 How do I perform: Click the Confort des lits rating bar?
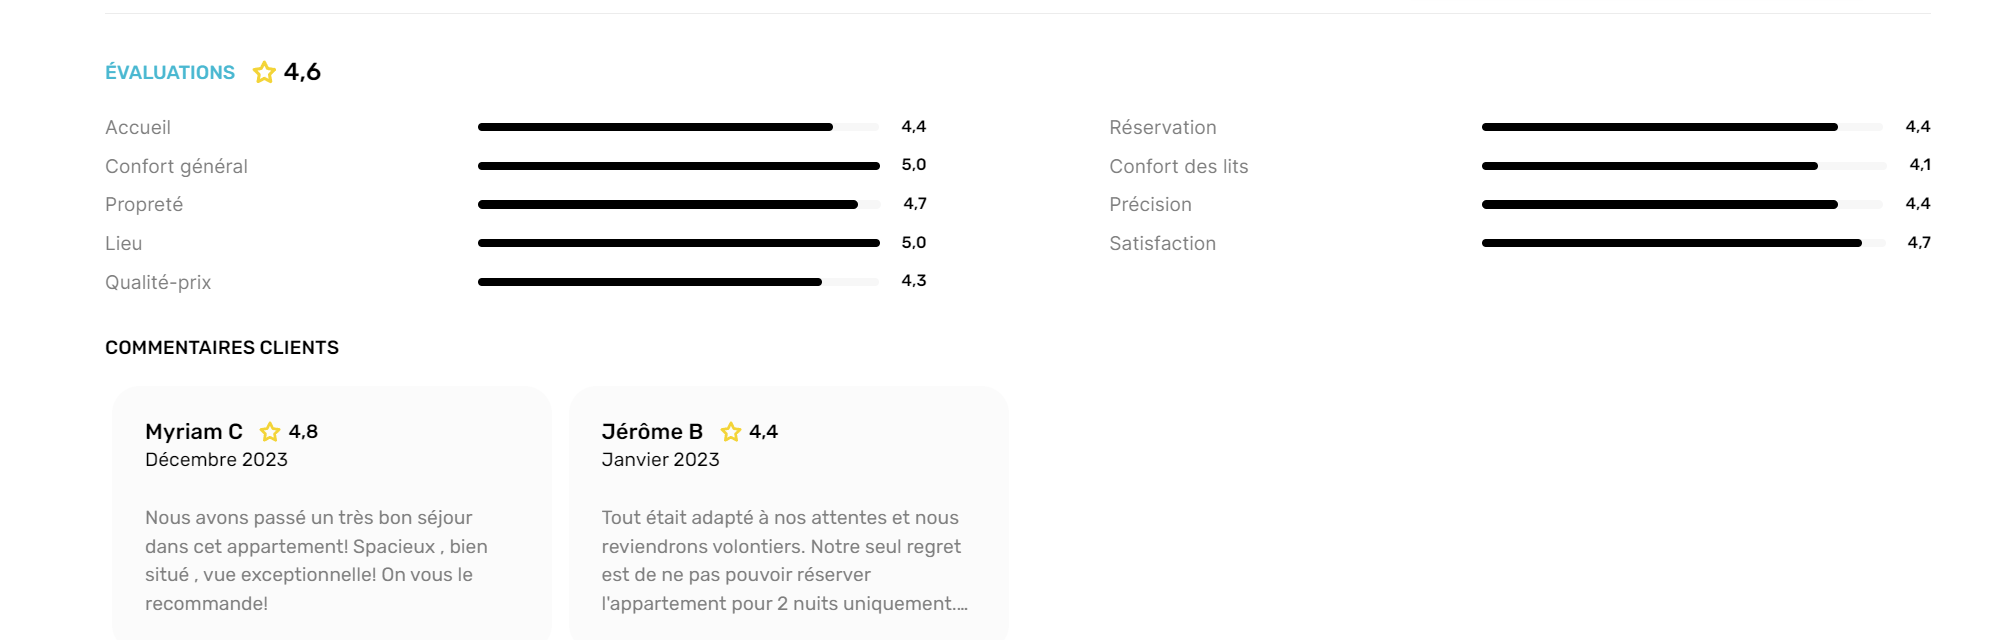tap(1682, 166)
